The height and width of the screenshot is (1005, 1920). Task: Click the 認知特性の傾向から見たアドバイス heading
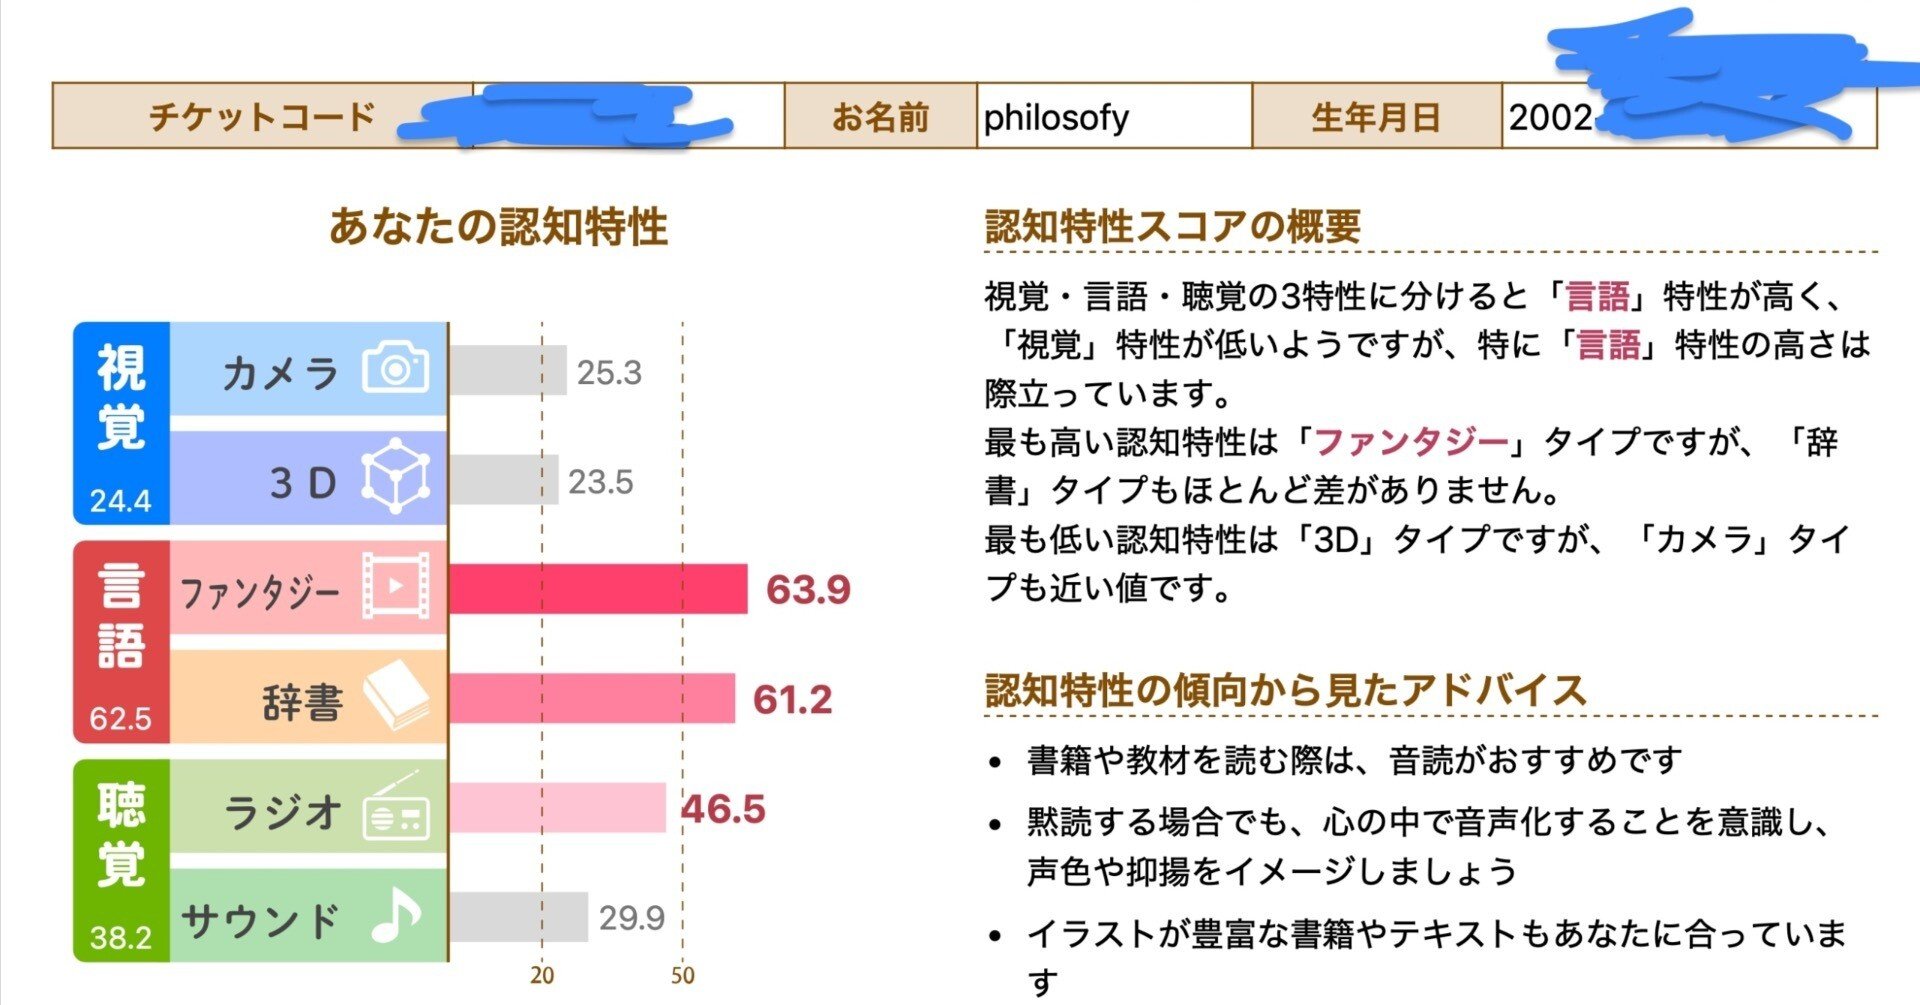1285,691
